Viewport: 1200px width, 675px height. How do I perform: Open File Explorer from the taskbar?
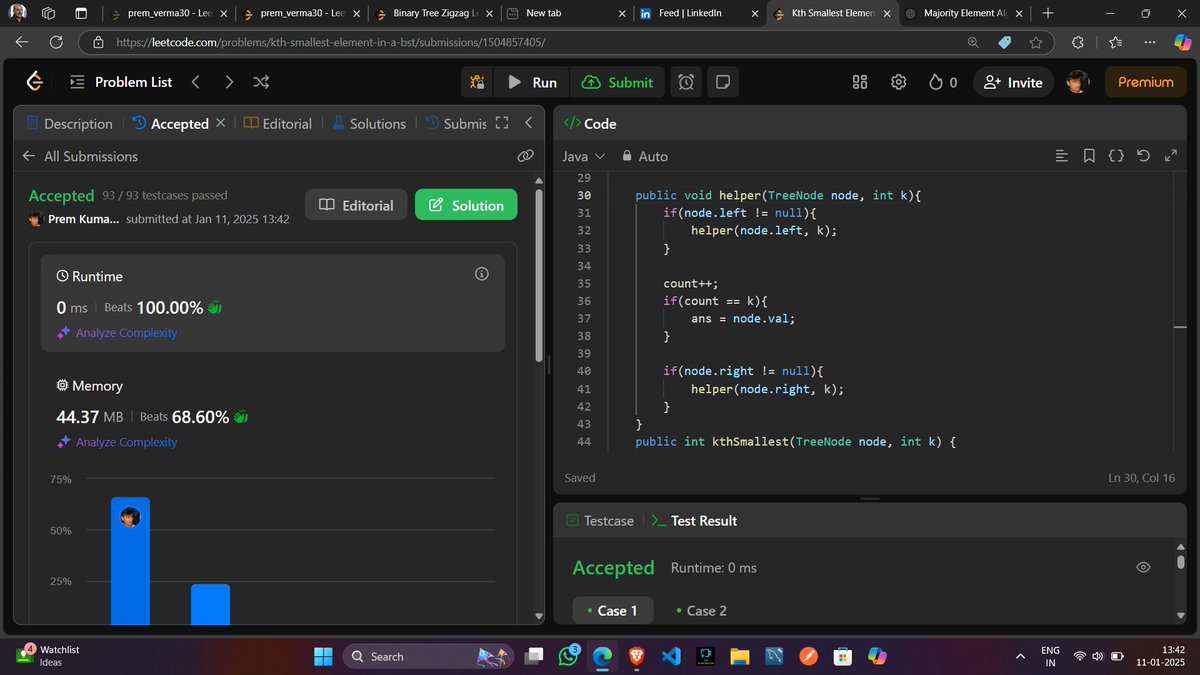(x=739, y=656)
